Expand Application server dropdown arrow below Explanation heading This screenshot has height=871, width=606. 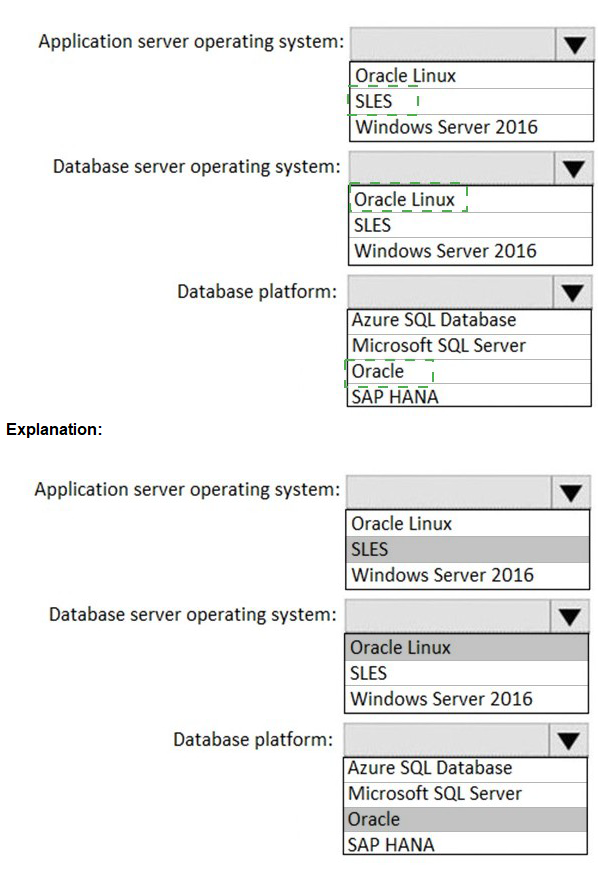[571, 492]
